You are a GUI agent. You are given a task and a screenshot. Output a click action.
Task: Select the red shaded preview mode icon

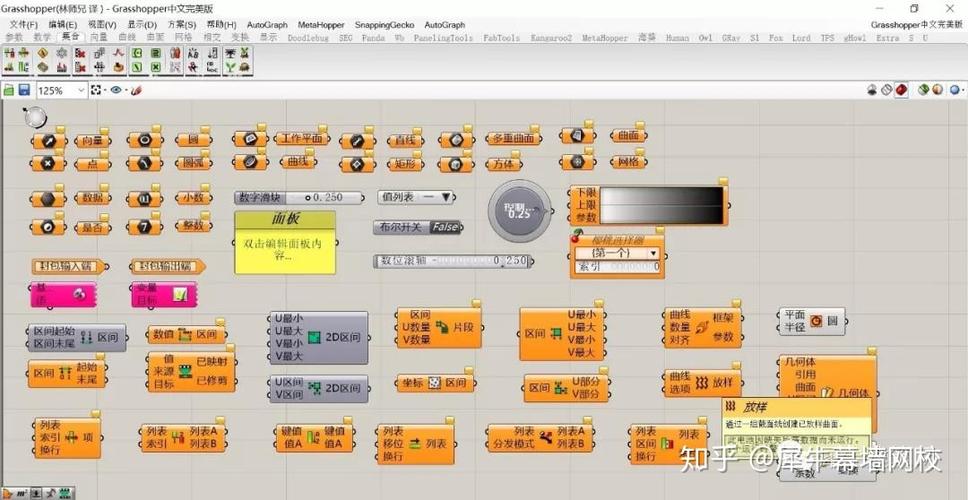901,90
